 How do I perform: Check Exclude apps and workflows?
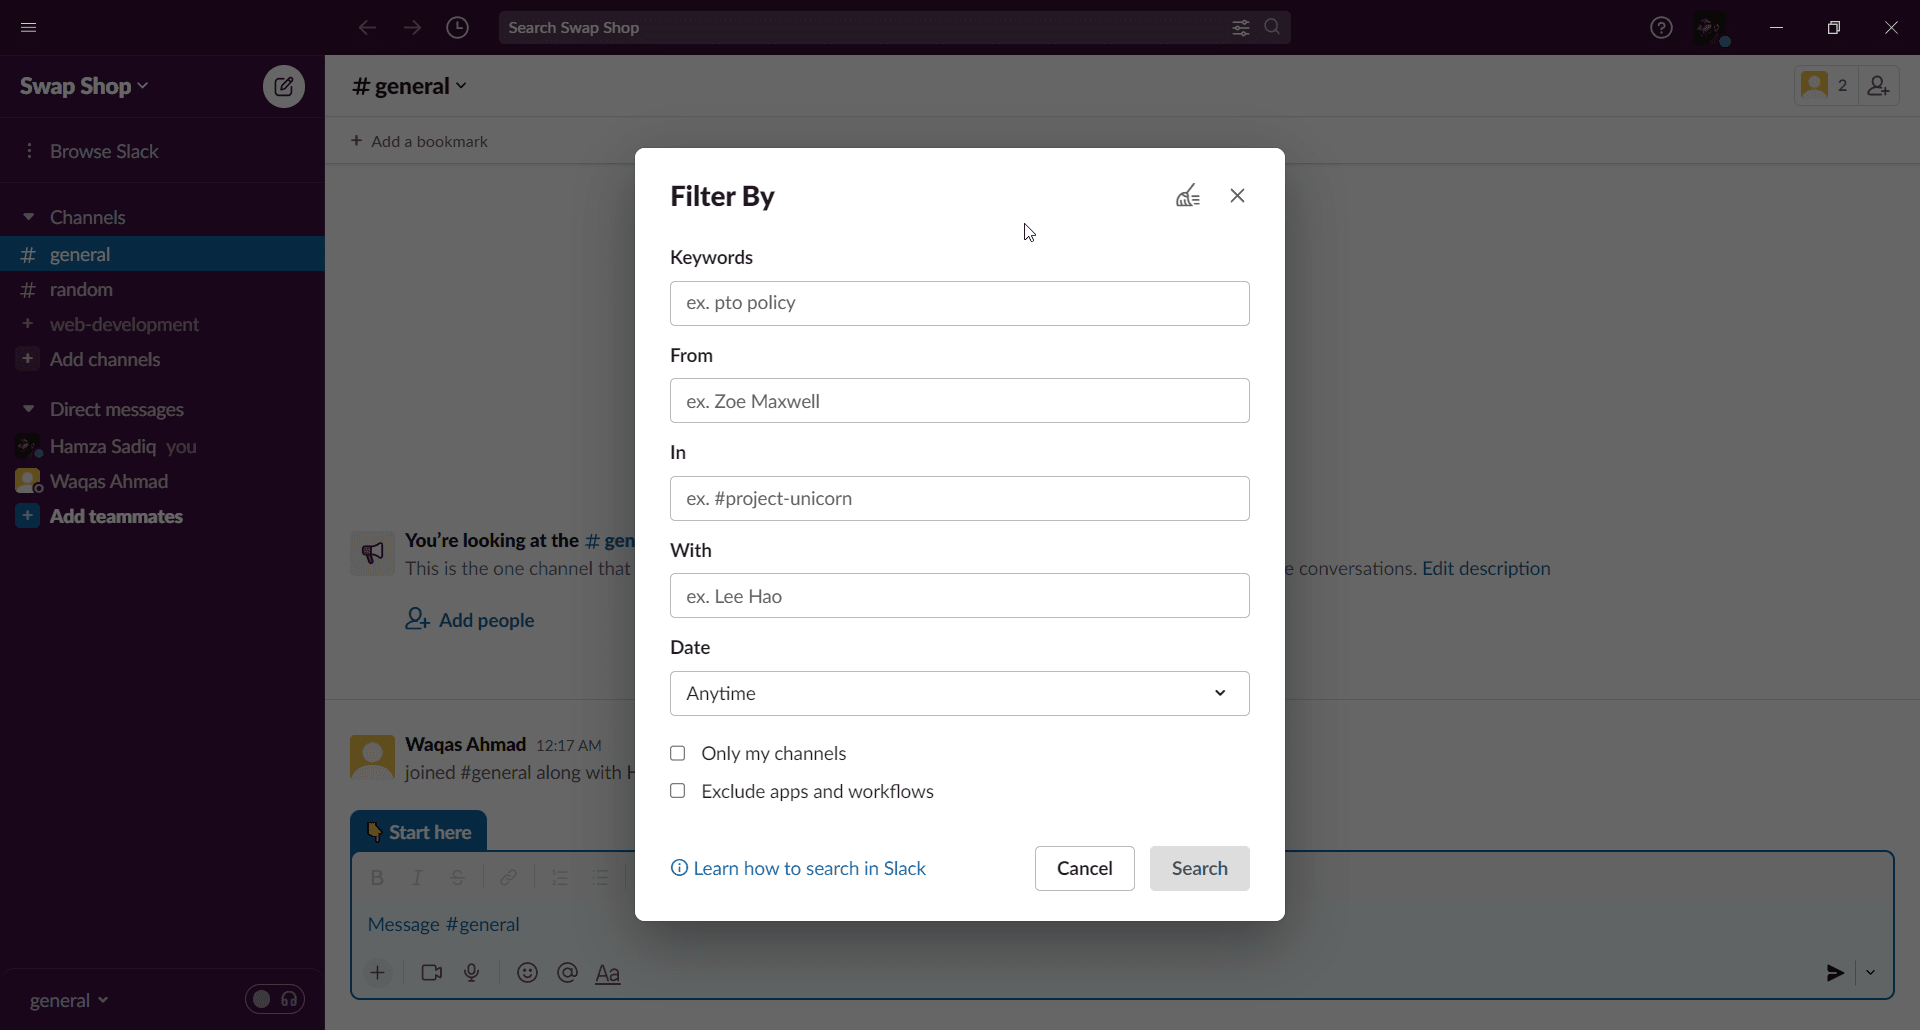678,791
